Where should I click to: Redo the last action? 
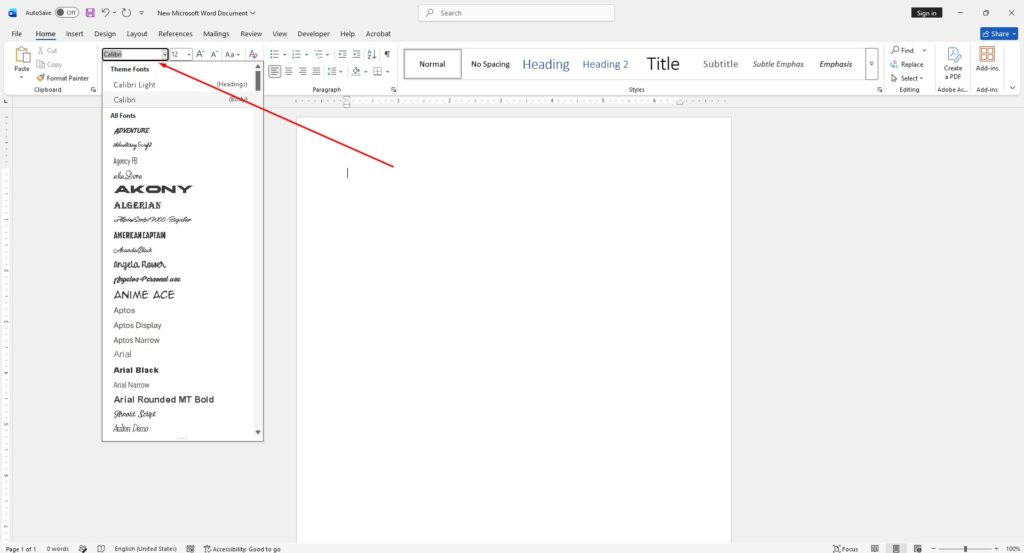[x=127, y=13]
